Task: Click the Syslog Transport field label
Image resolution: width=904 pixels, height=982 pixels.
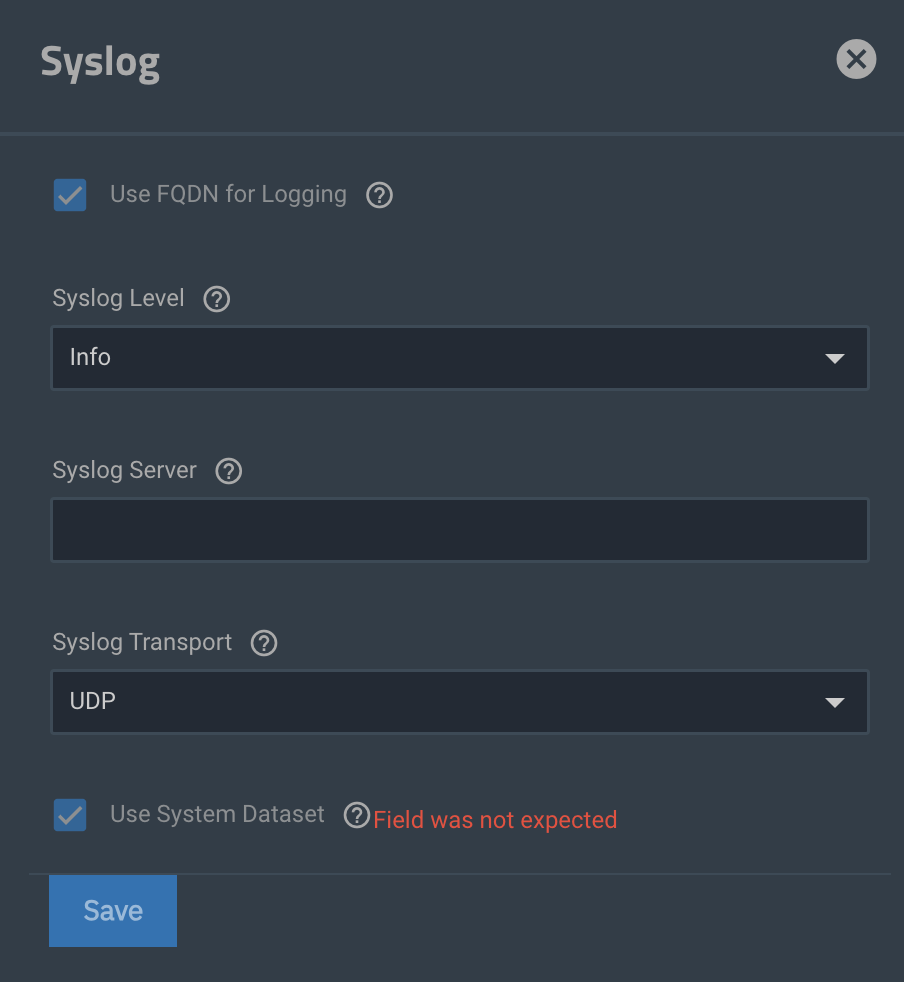Action: 142,643
